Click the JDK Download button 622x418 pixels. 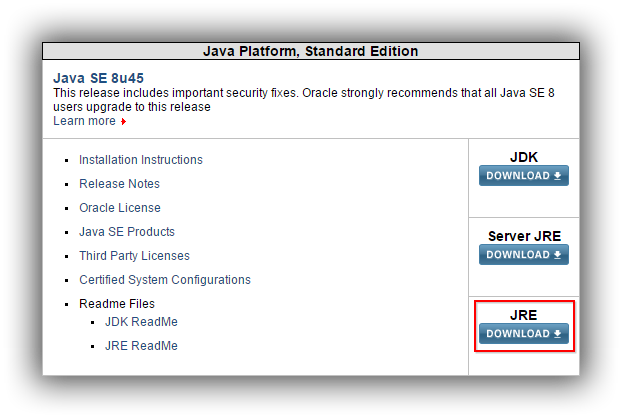click(x=524, y=176)
